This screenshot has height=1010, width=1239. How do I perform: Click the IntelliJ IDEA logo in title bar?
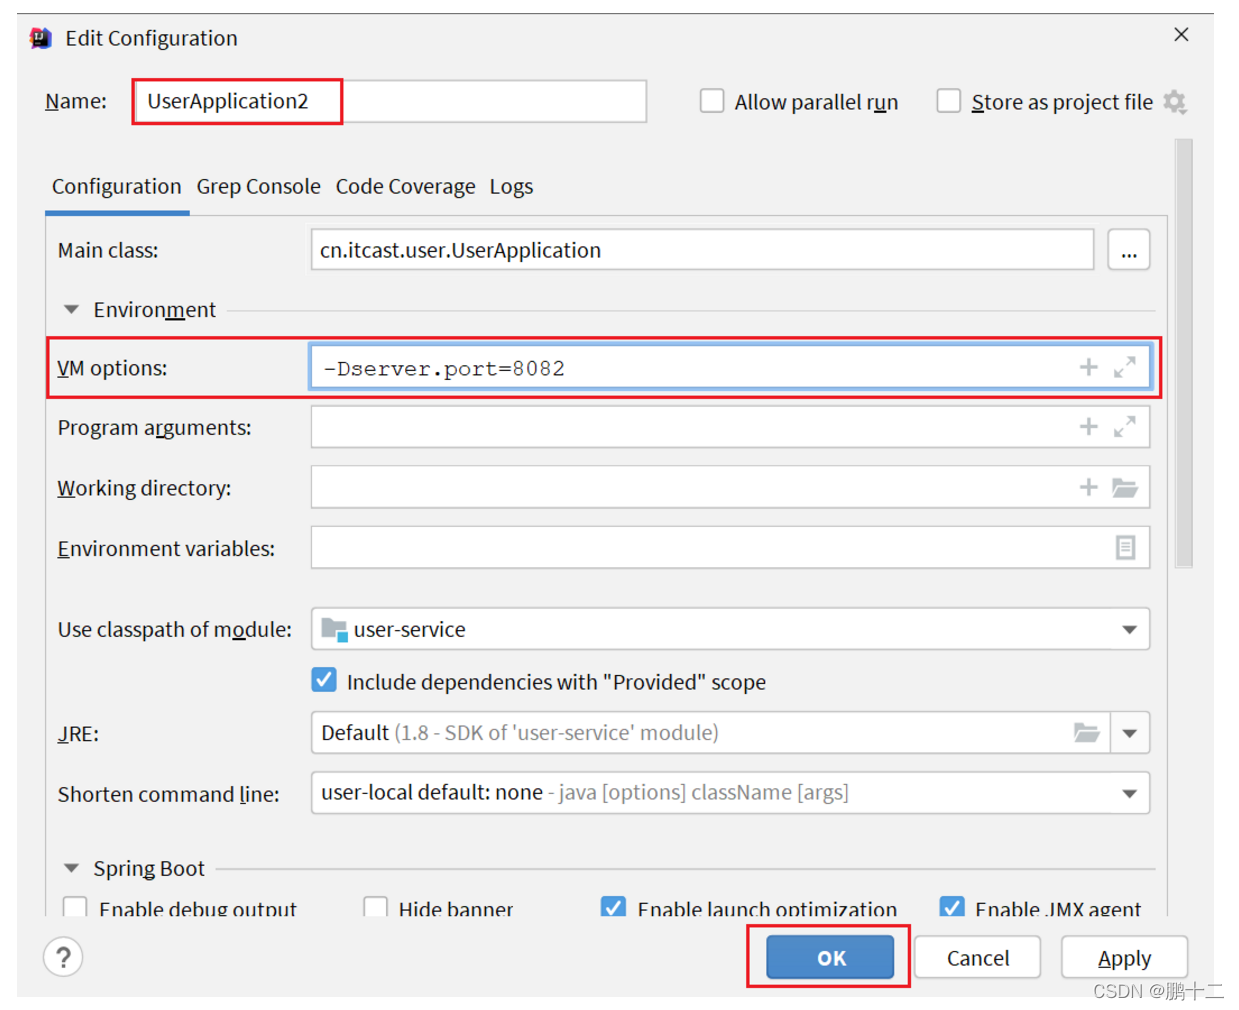(41, 38)
